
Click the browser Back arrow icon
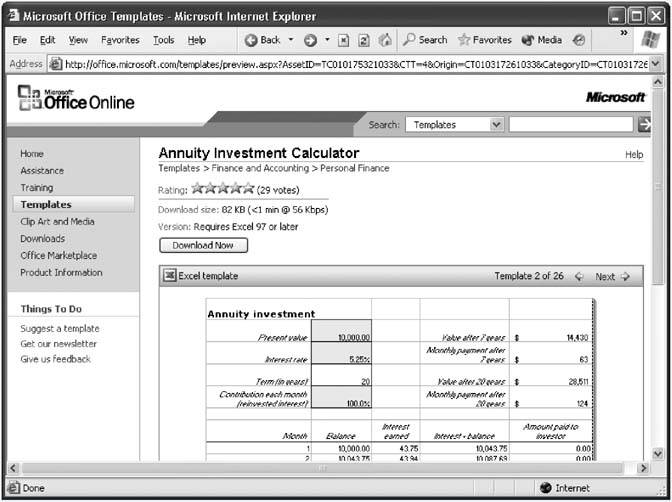click(x=251, y=40)
